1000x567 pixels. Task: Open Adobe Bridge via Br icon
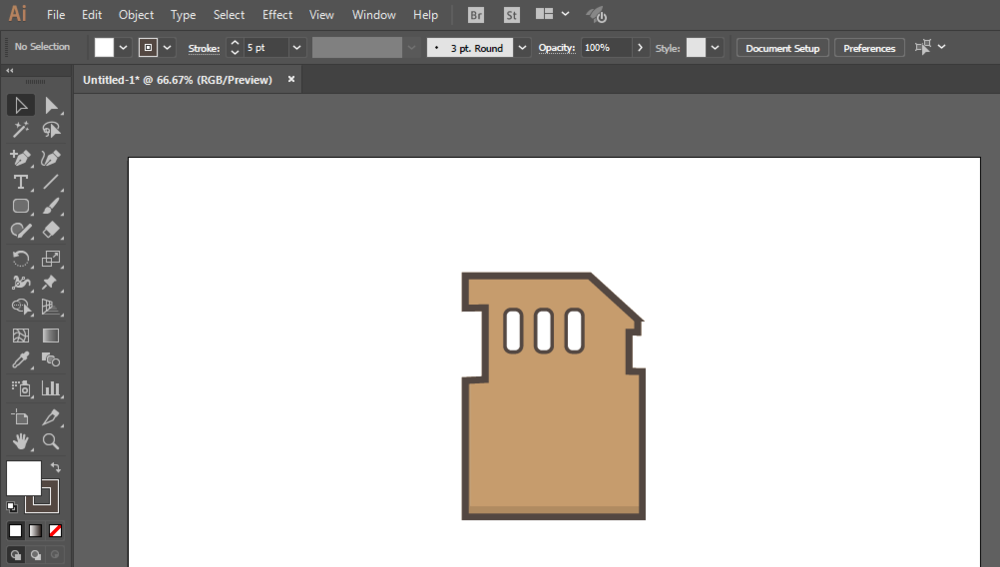tap(476, 15)
